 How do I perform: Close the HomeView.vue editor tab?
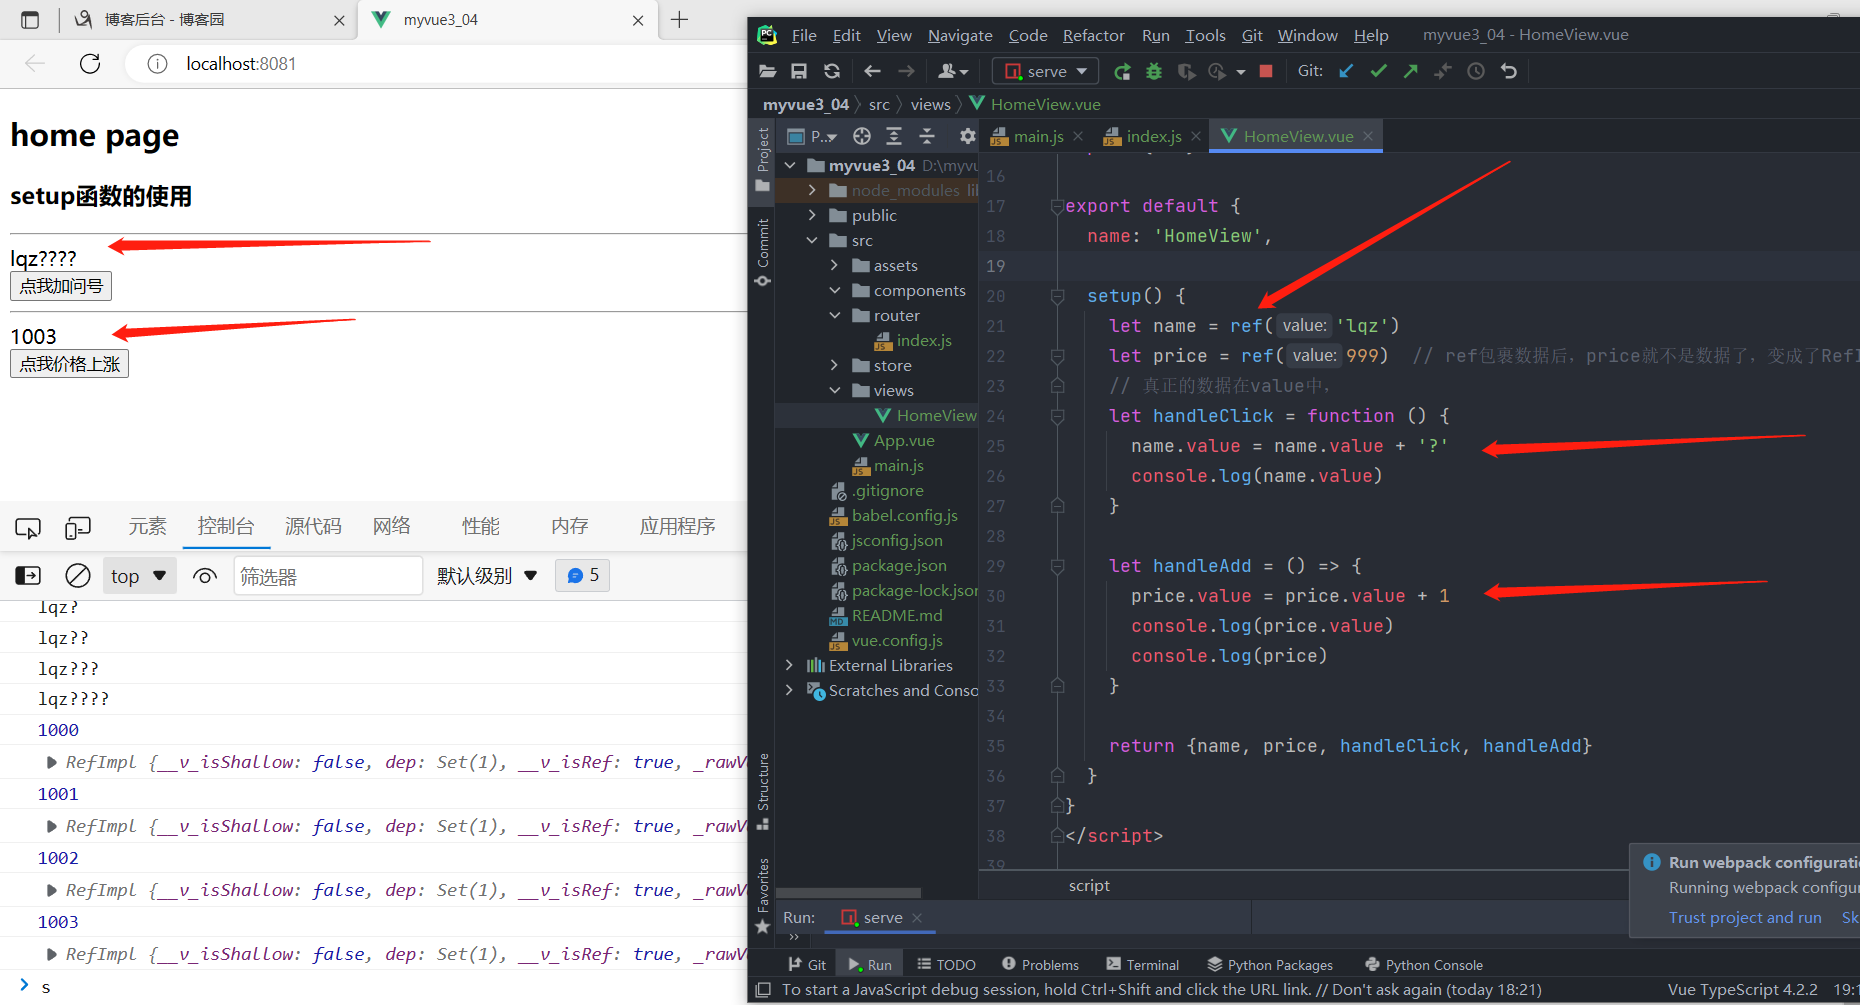click(x=1368, y=136)
